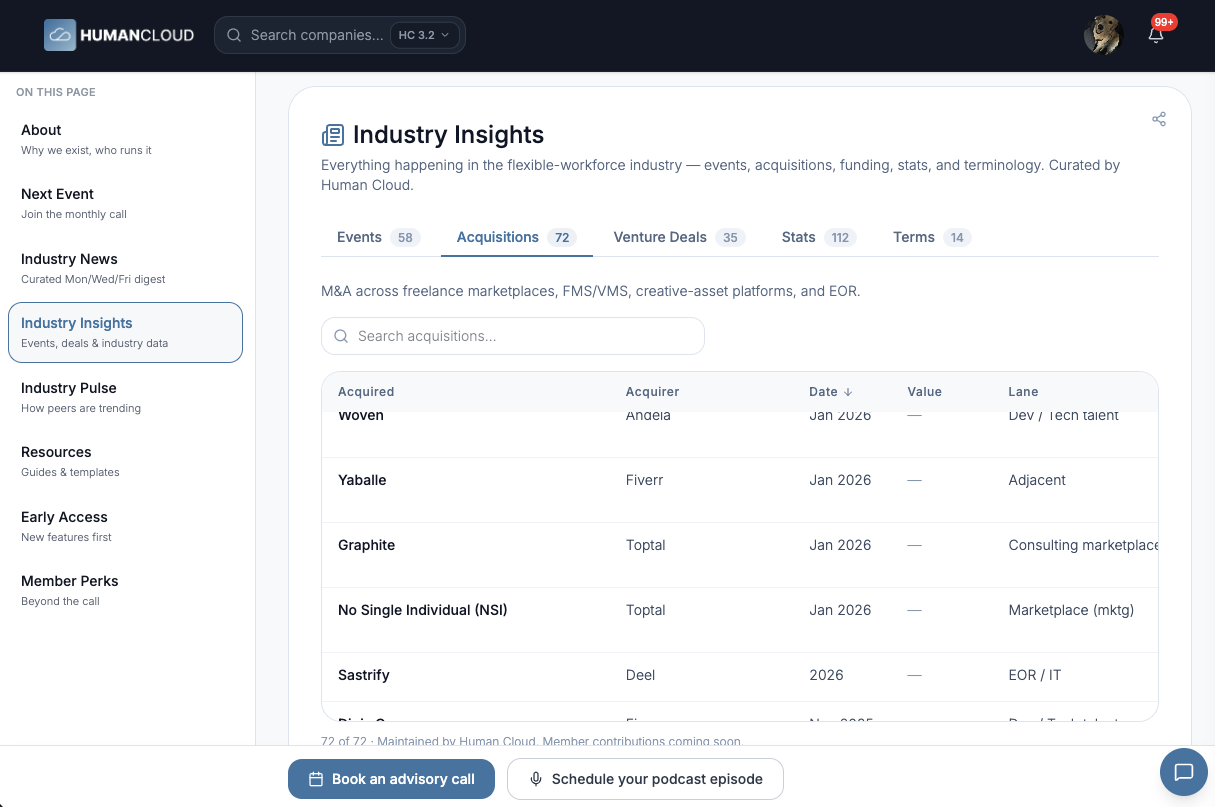Click the search magnifier icon in top bar

(x=234, y=35)
